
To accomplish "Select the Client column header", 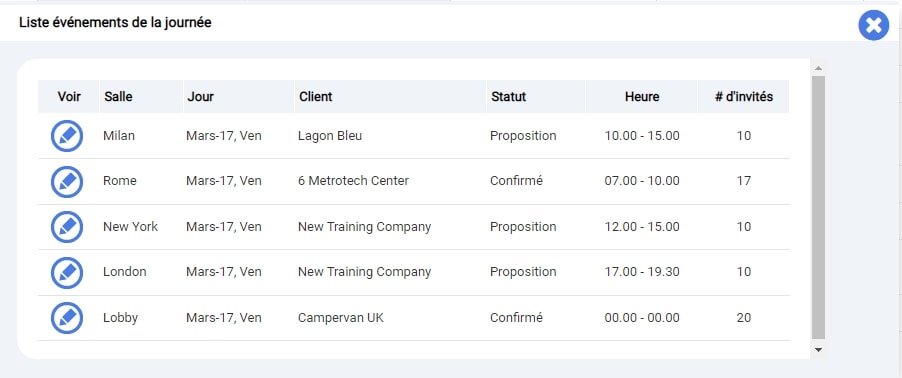I will [315, 97].
